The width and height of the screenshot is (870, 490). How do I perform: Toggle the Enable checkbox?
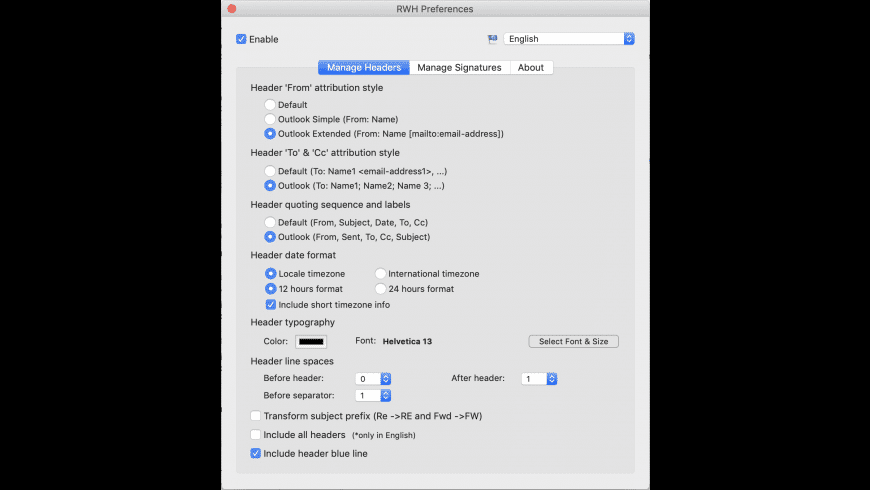pos(241,39)
